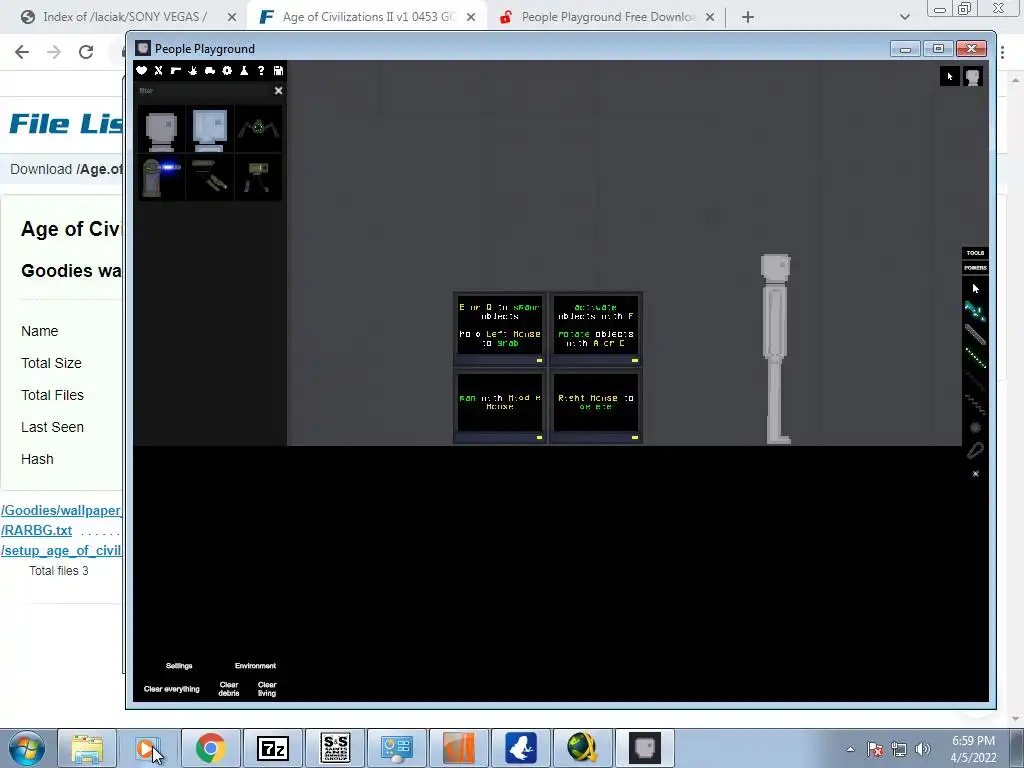Select the gear machinery category

(227, 71)
